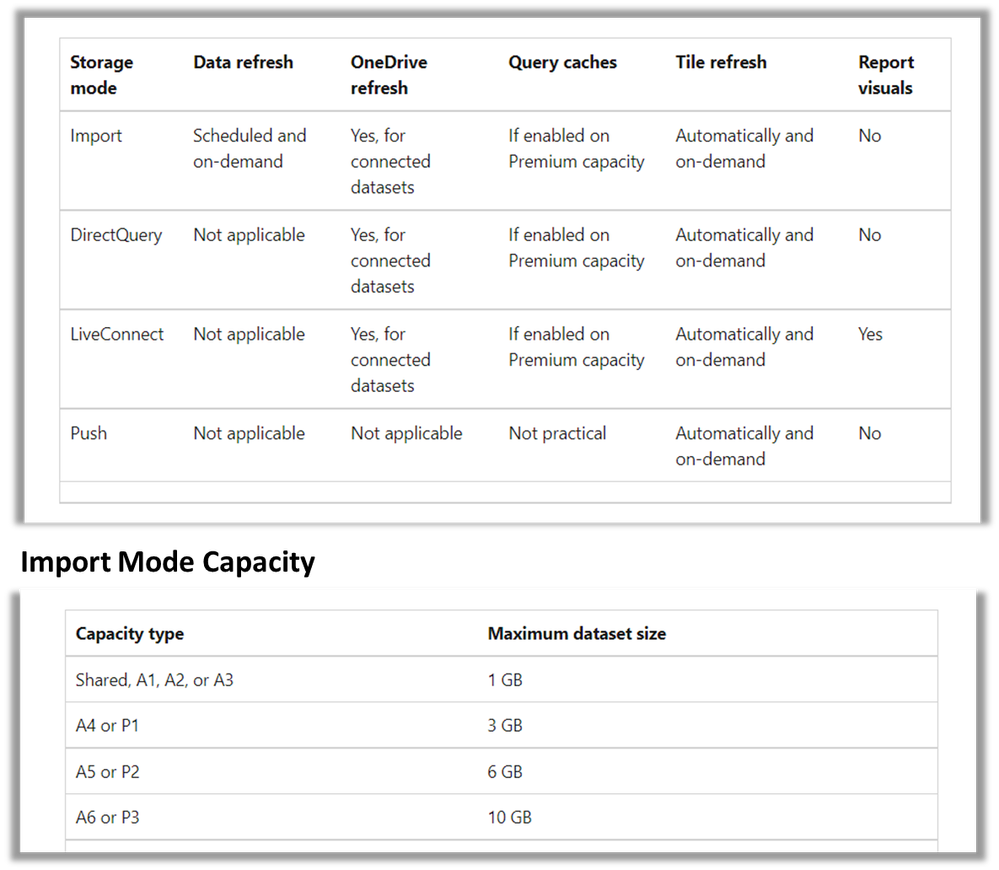Click the Storage mode column header
The image size is (999, 870).
[x=101, y=75]
